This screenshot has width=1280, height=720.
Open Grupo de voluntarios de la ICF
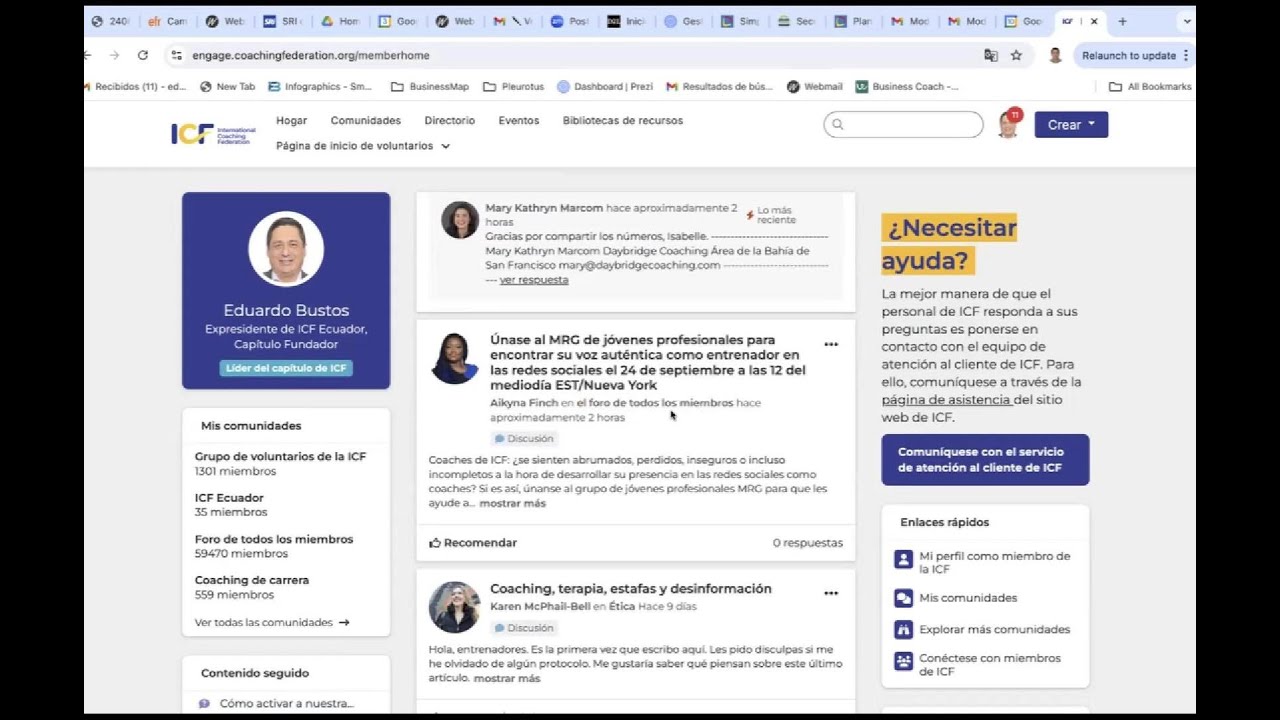pos(281,457)
